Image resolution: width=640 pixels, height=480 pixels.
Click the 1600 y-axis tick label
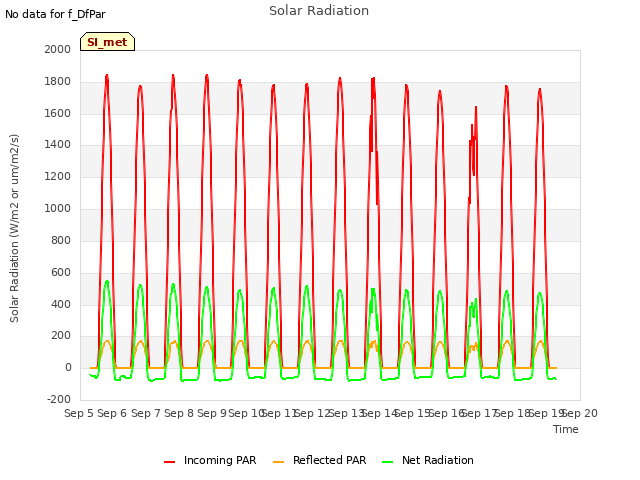(58, 113)
